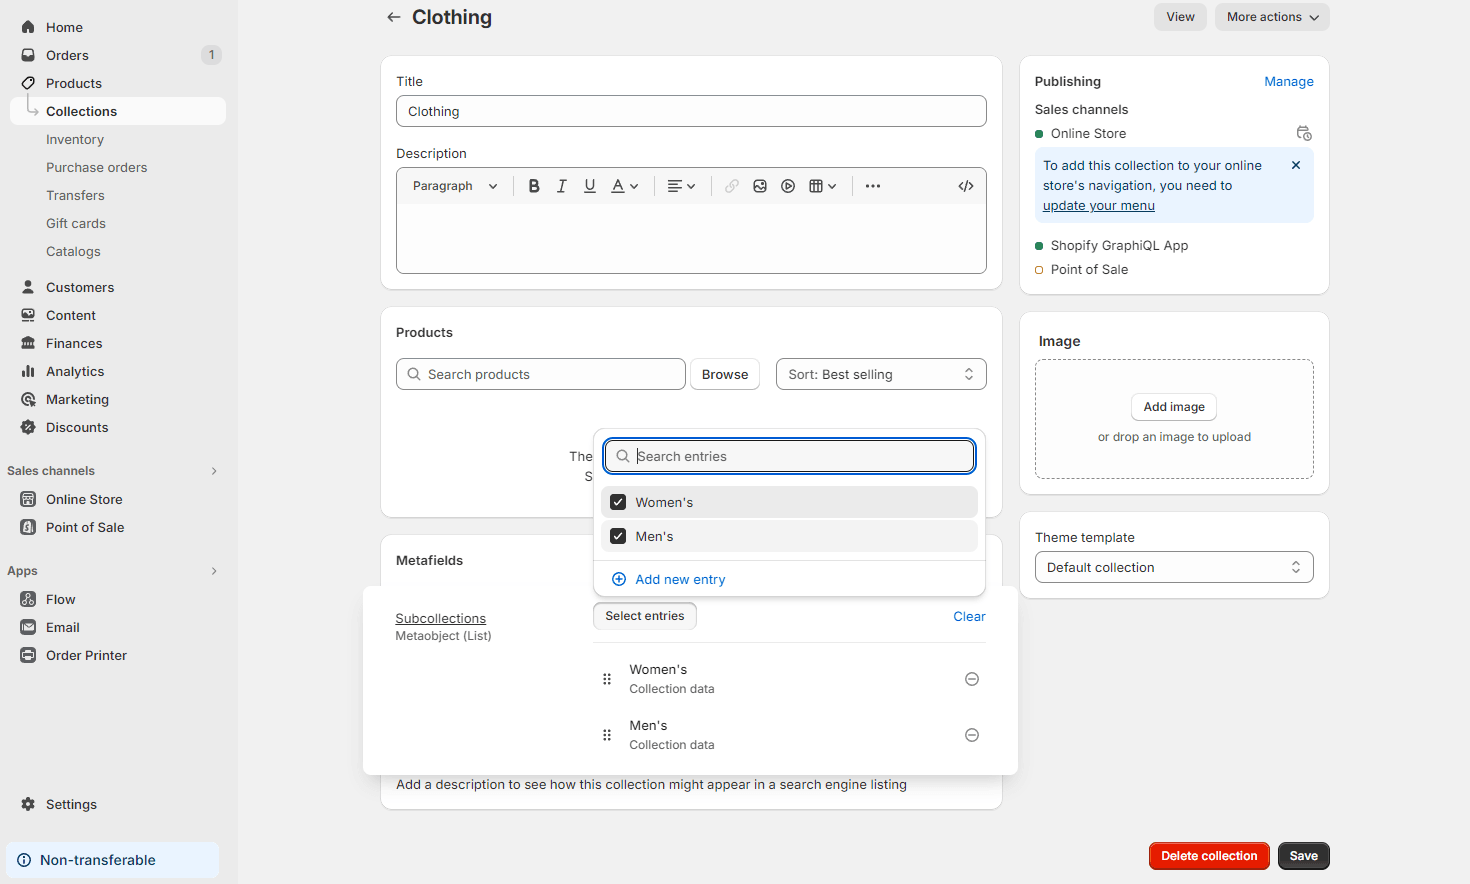
Task: Open the HTML code view icon
Action: [966, 186]
